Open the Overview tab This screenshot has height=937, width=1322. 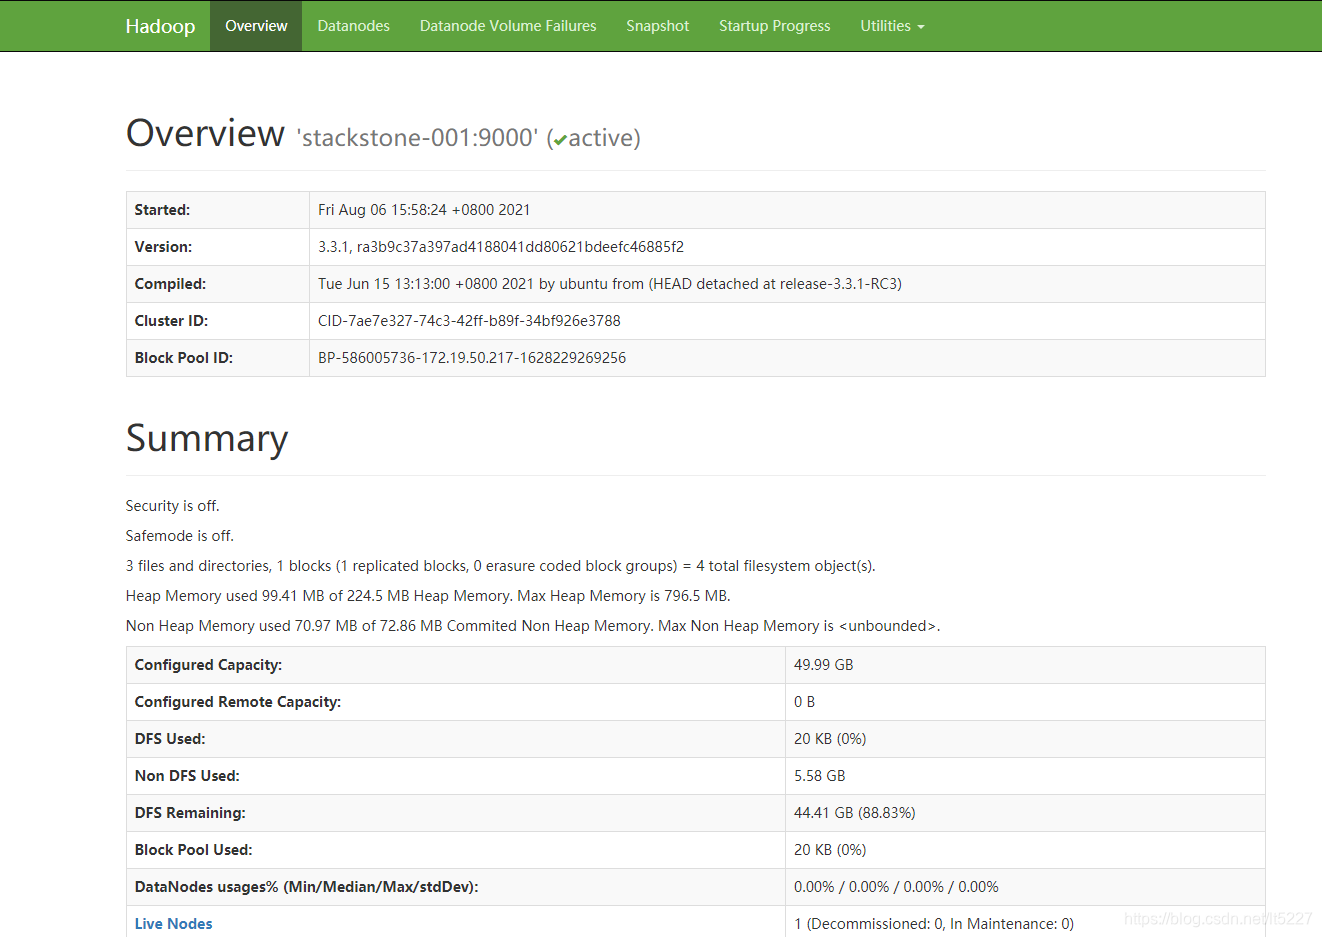tap(256, 26)
